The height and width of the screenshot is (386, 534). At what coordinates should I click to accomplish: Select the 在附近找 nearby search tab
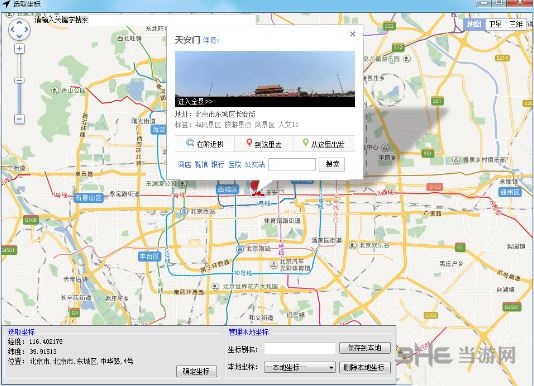[205, 144]
